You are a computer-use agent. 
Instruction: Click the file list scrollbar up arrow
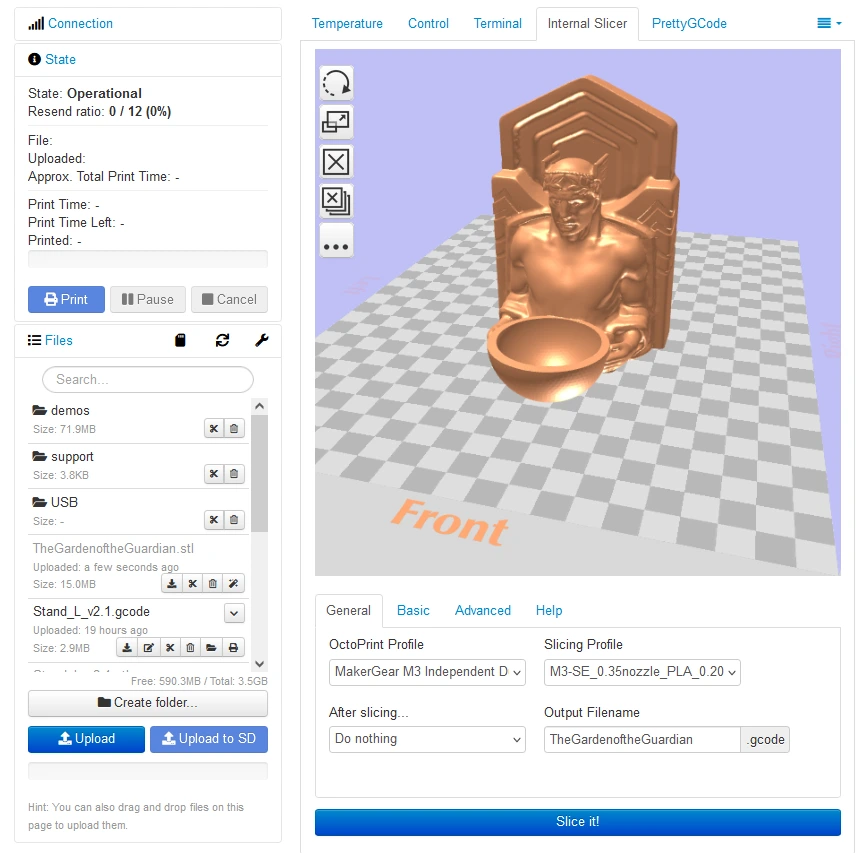(x=260, y=406)
